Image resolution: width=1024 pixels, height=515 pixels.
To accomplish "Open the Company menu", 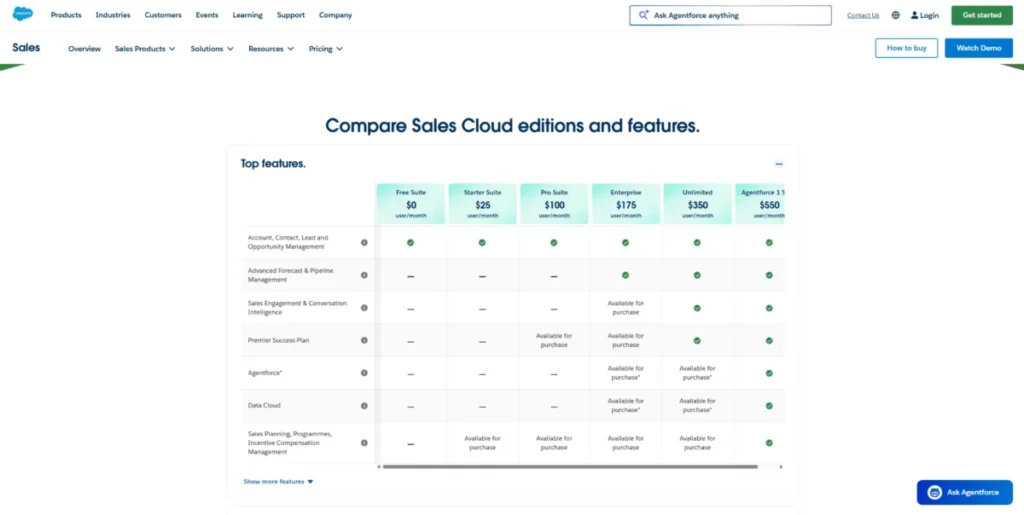I will (x=336, y=15).
